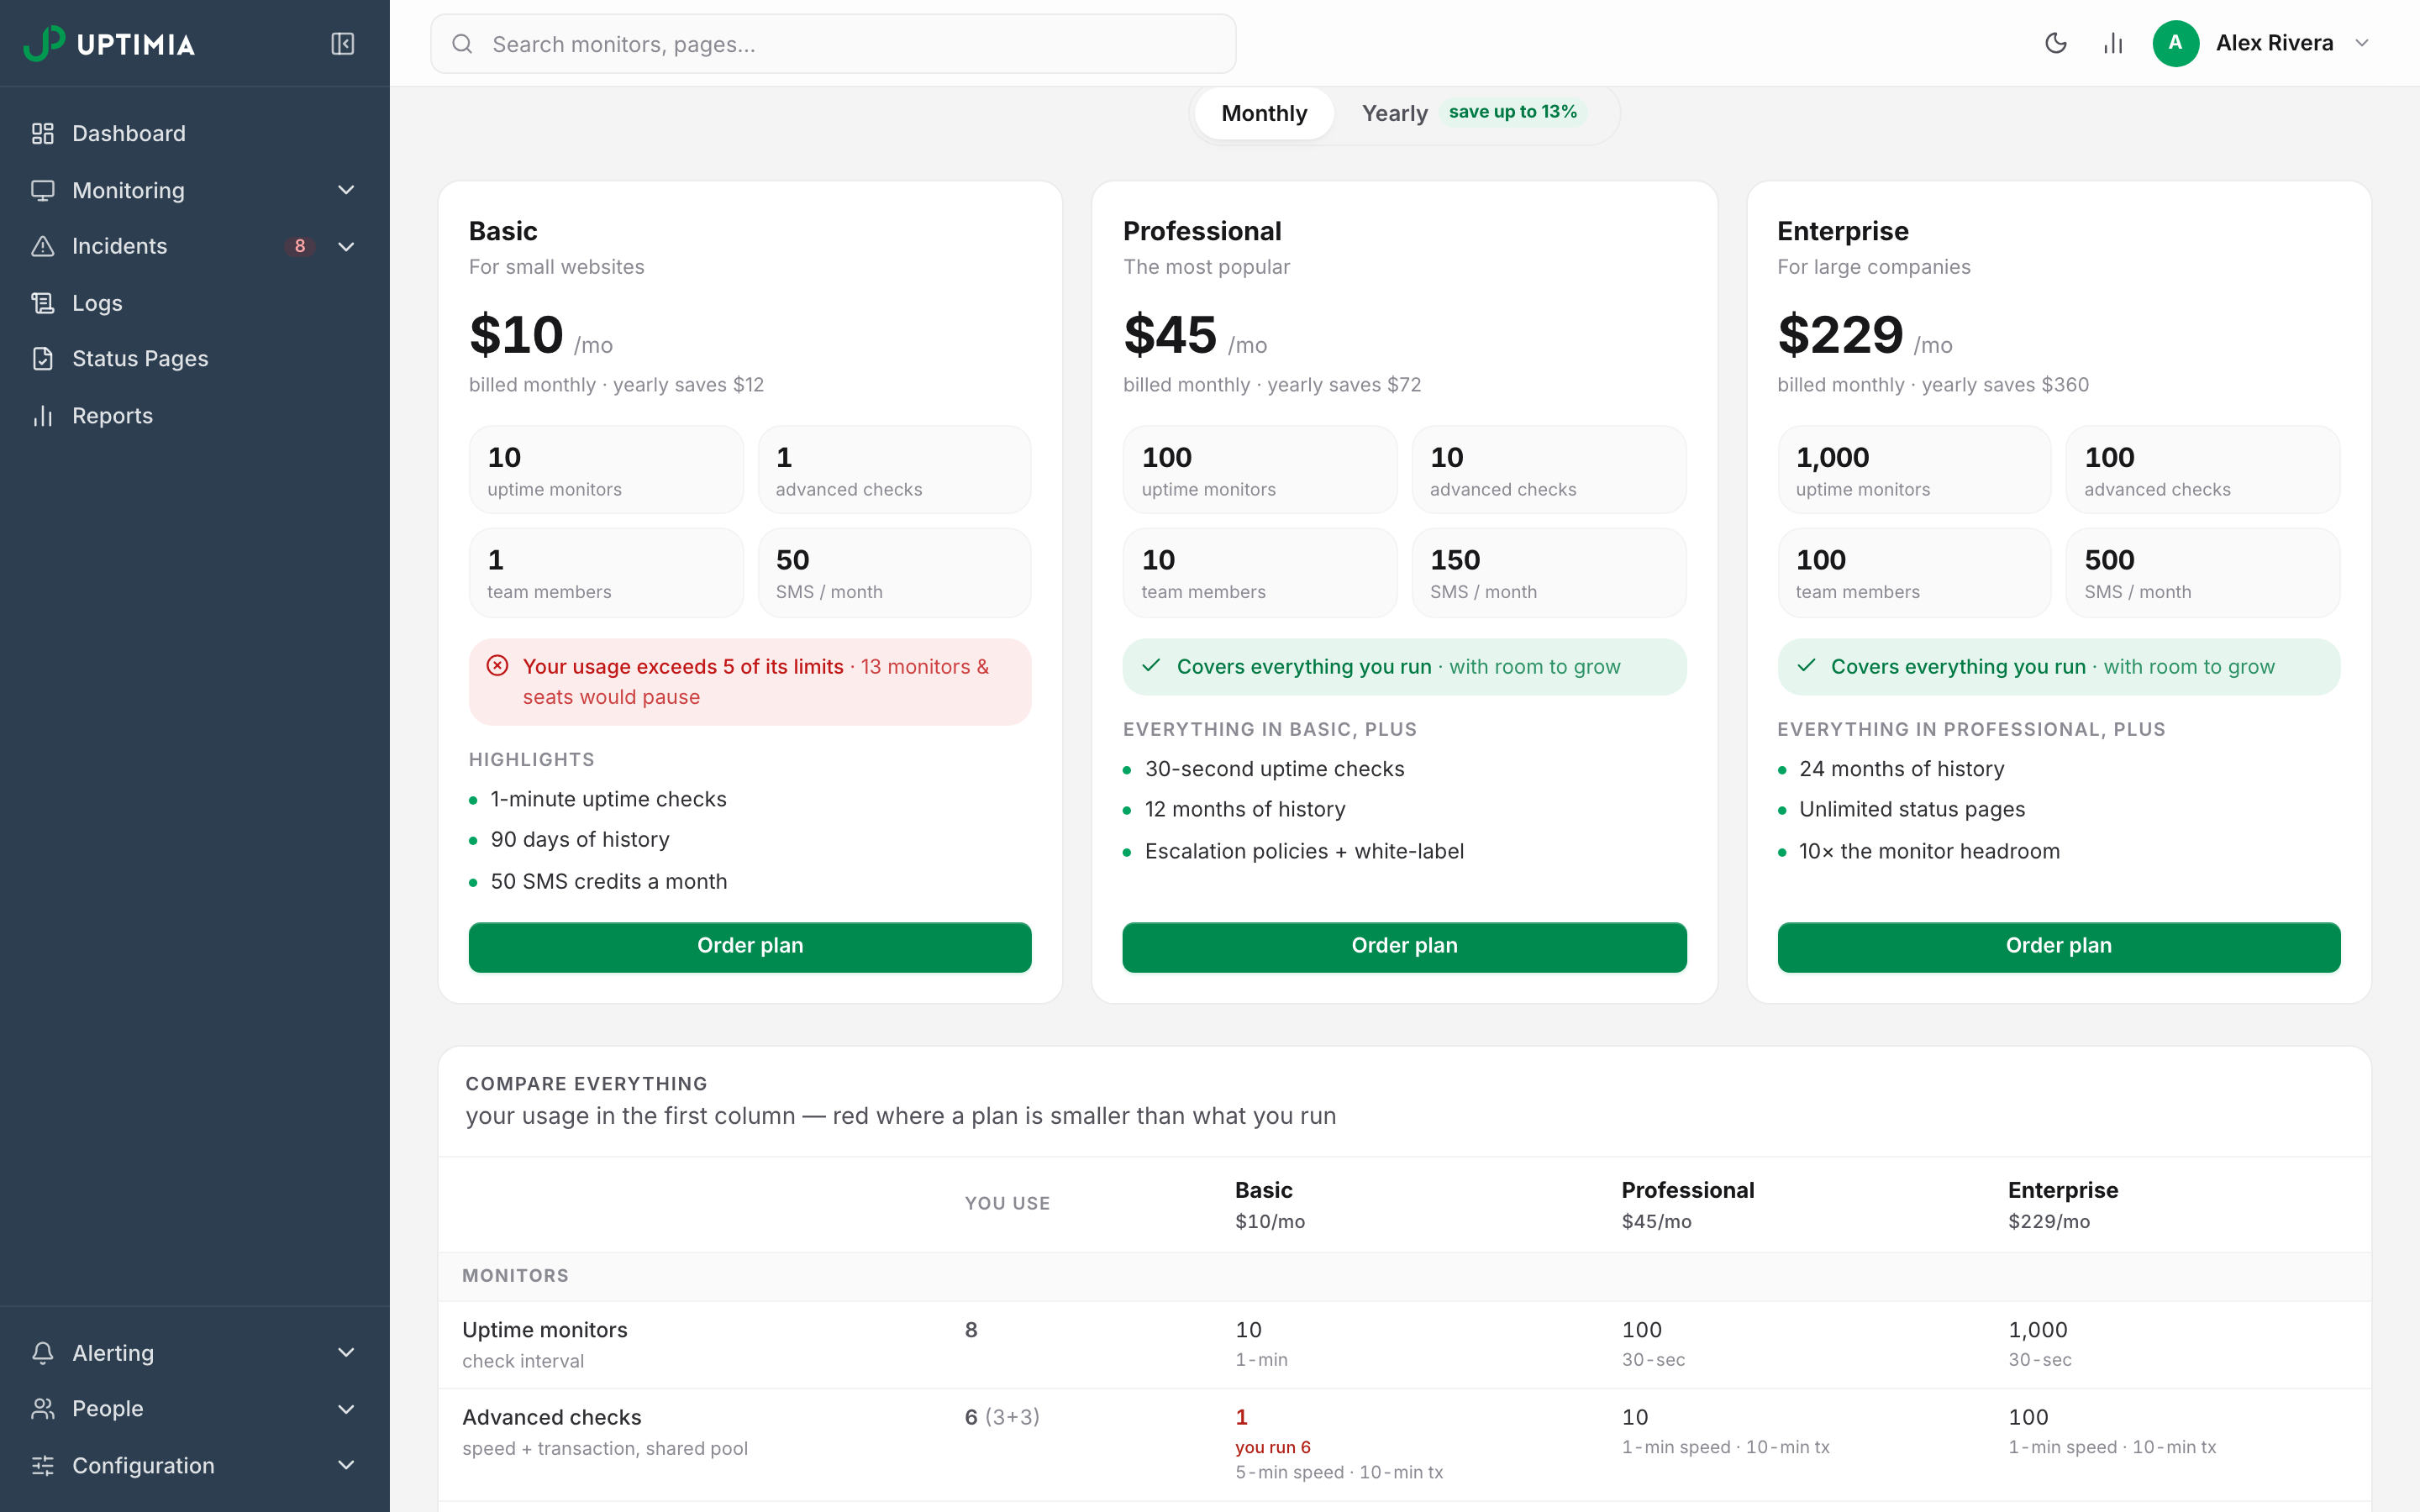Expand the Configuration menu chevron
2420x1512 pixels.
click(x=346, y=1465)
